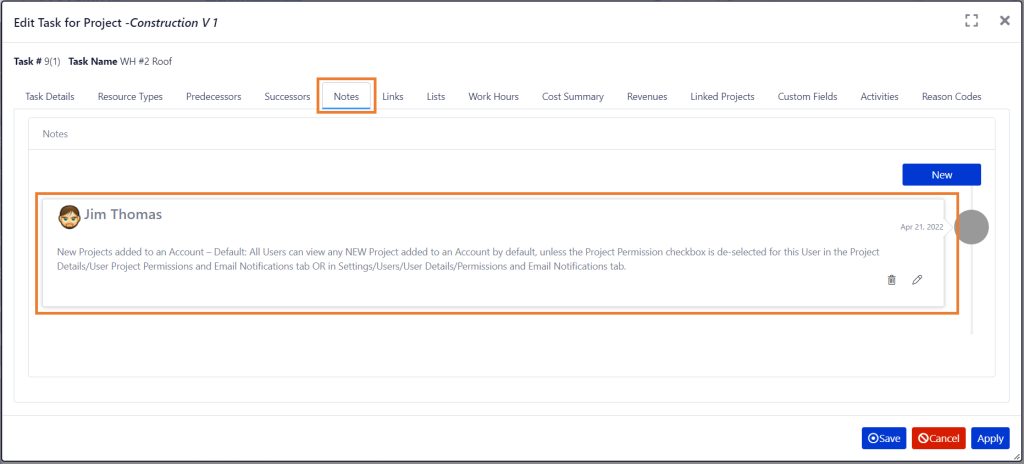Screen dimensions: 1024x464
Task: Open the Reason Codes tab
Action: [952, 97]
